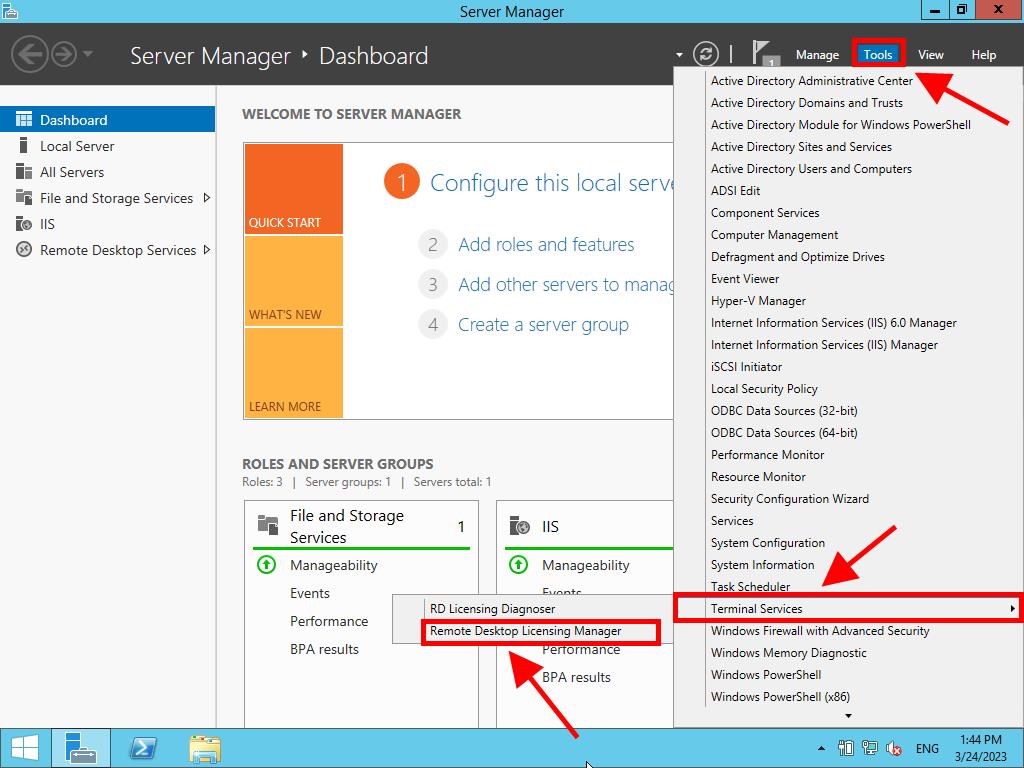The image size is (1024, 768).
Task: Click File and Storage Manageability status icon
Action: pyautogui.click(x=266, y=564)
